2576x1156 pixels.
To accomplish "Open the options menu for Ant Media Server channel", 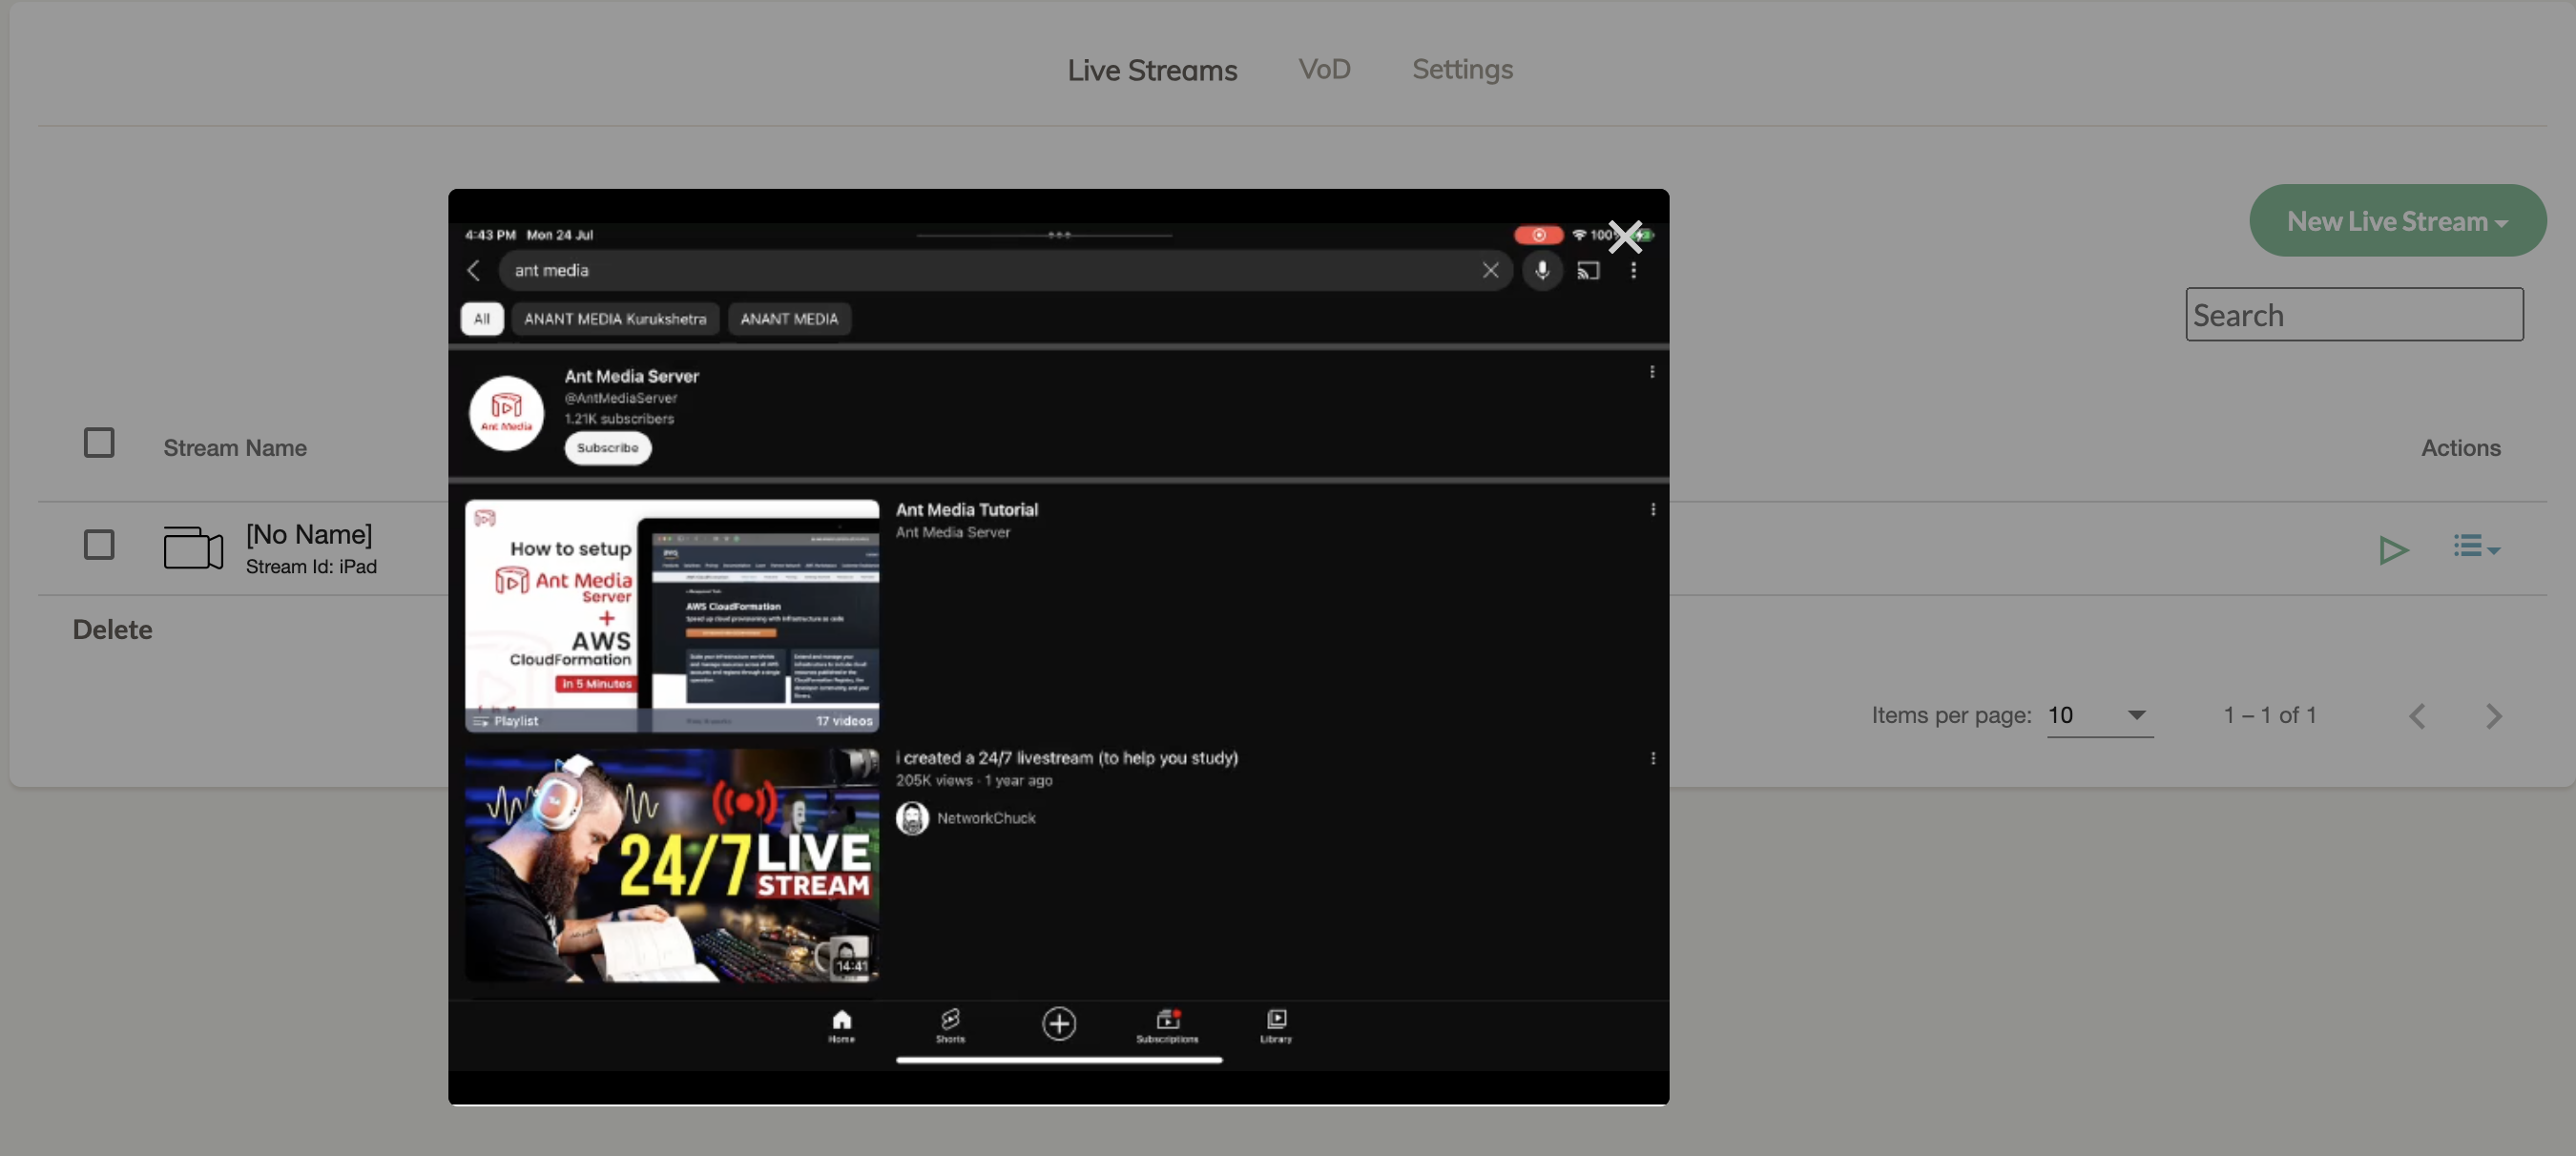I will (1652, 372).
